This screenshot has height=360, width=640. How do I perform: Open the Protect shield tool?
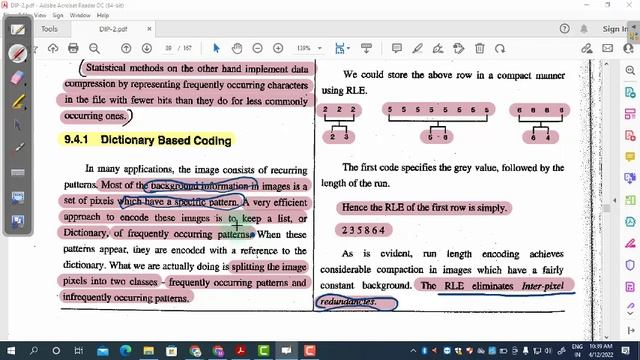point(630,265)
